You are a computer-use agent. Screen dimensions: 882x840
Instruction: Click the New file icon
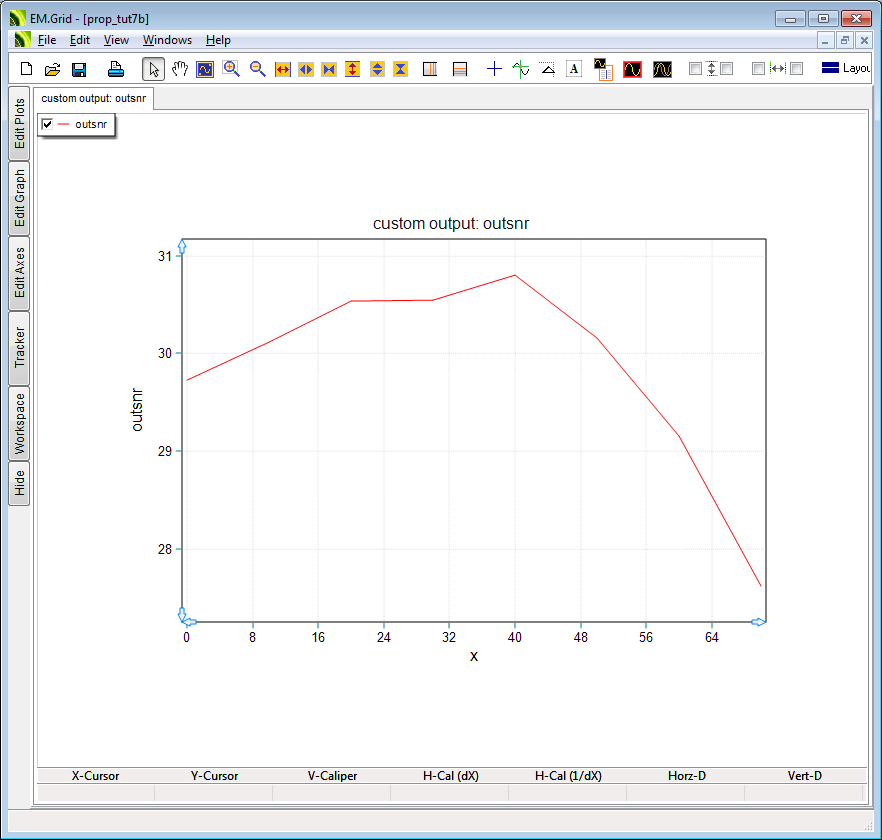click(27, 69)
